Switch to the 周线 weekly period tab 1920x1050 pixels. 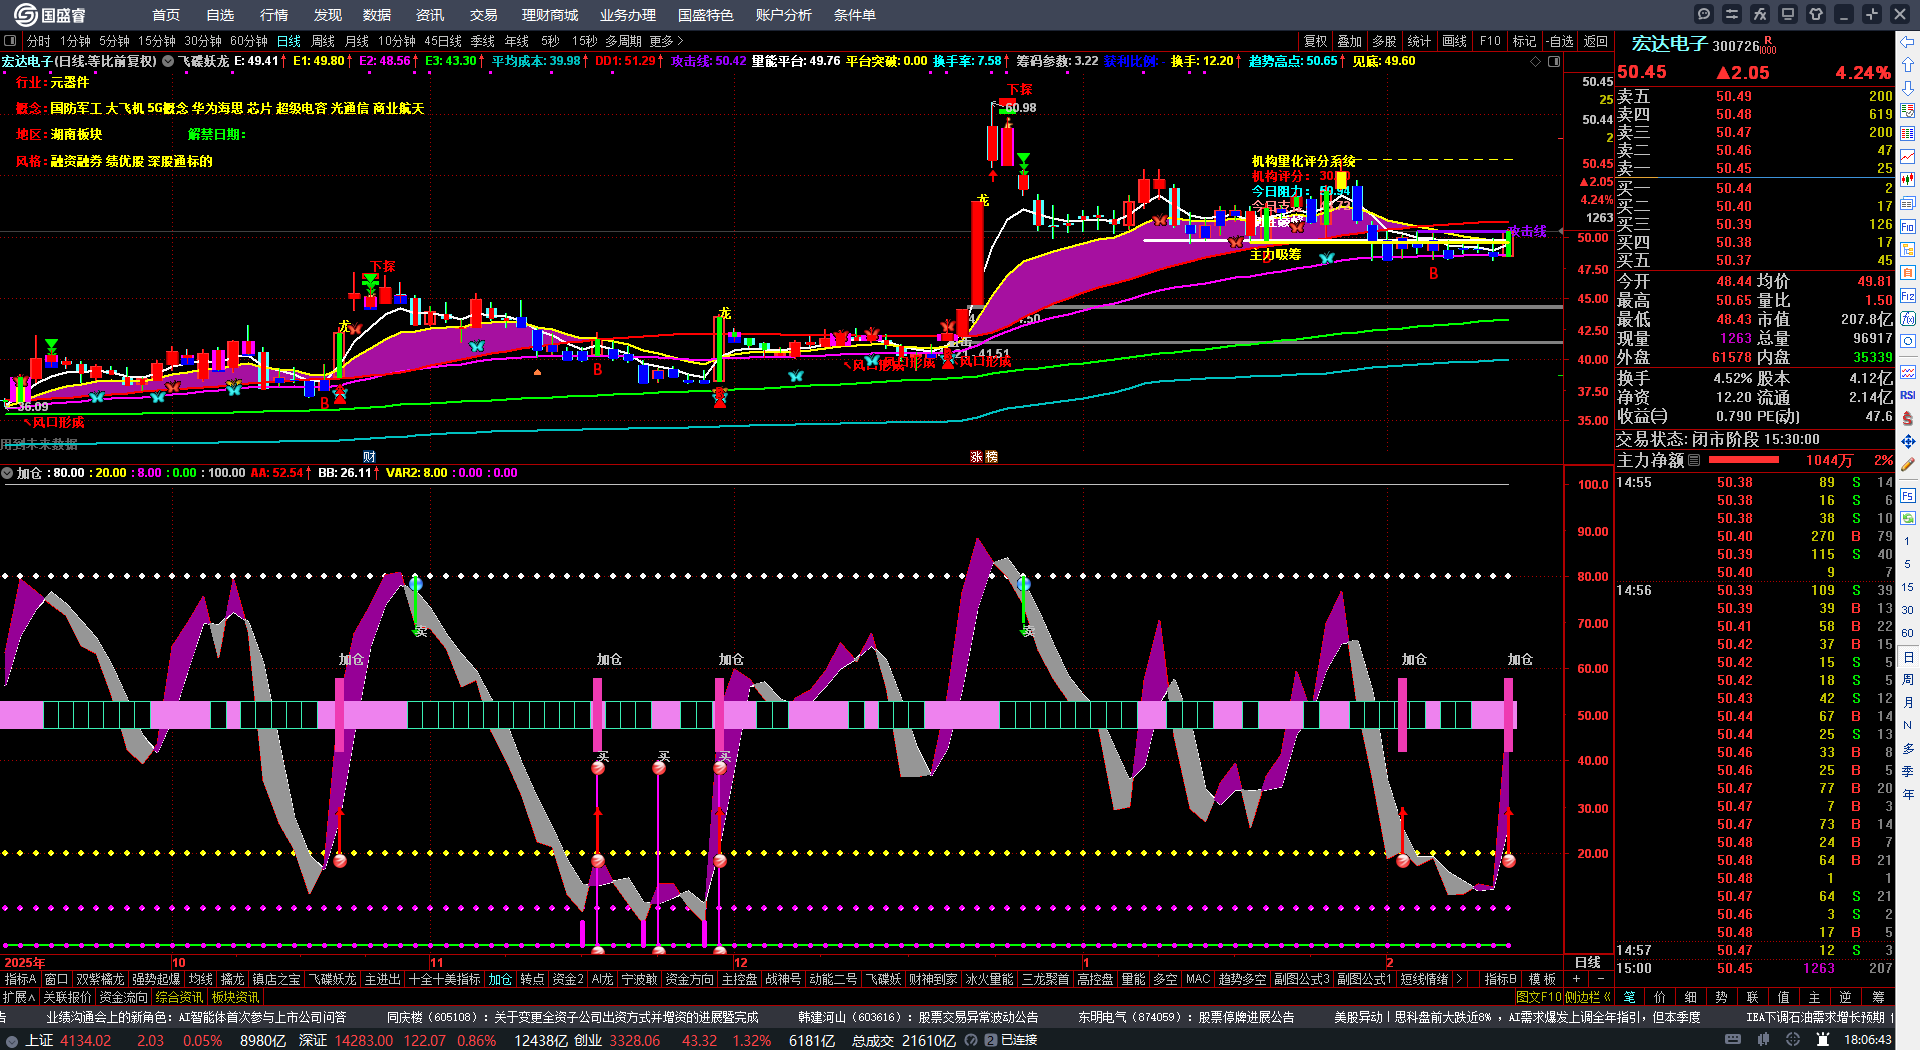tap(323, 41)
